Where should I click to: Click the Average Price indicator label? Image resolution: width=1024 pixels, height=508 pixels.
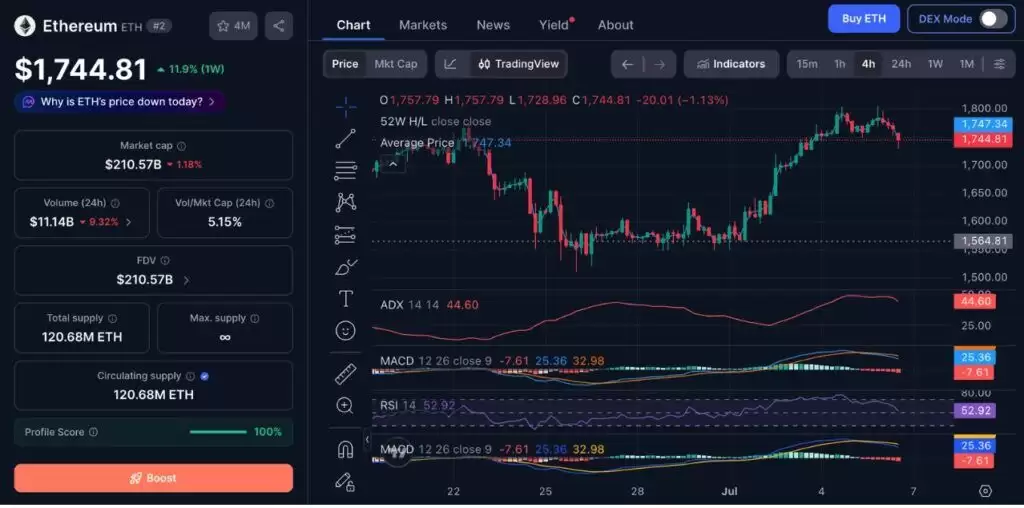[417, 142]
